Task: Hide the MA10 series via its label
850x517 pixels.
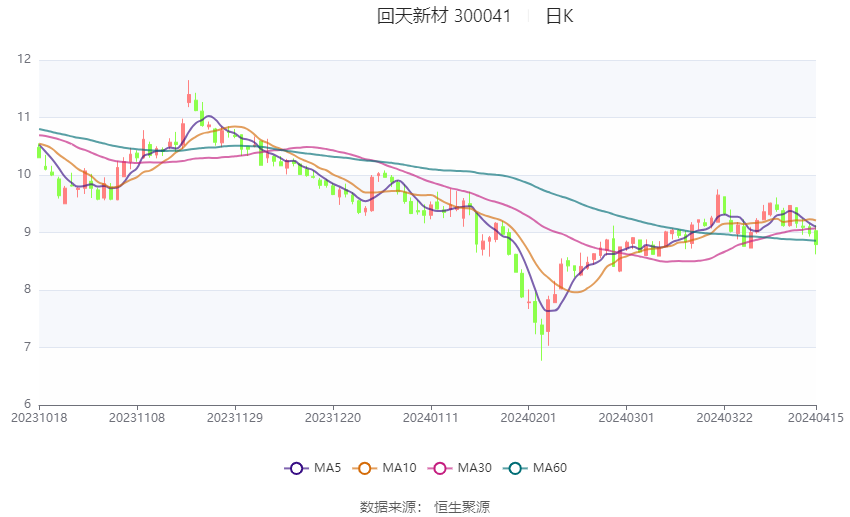Action: click(x=399, y=468)
